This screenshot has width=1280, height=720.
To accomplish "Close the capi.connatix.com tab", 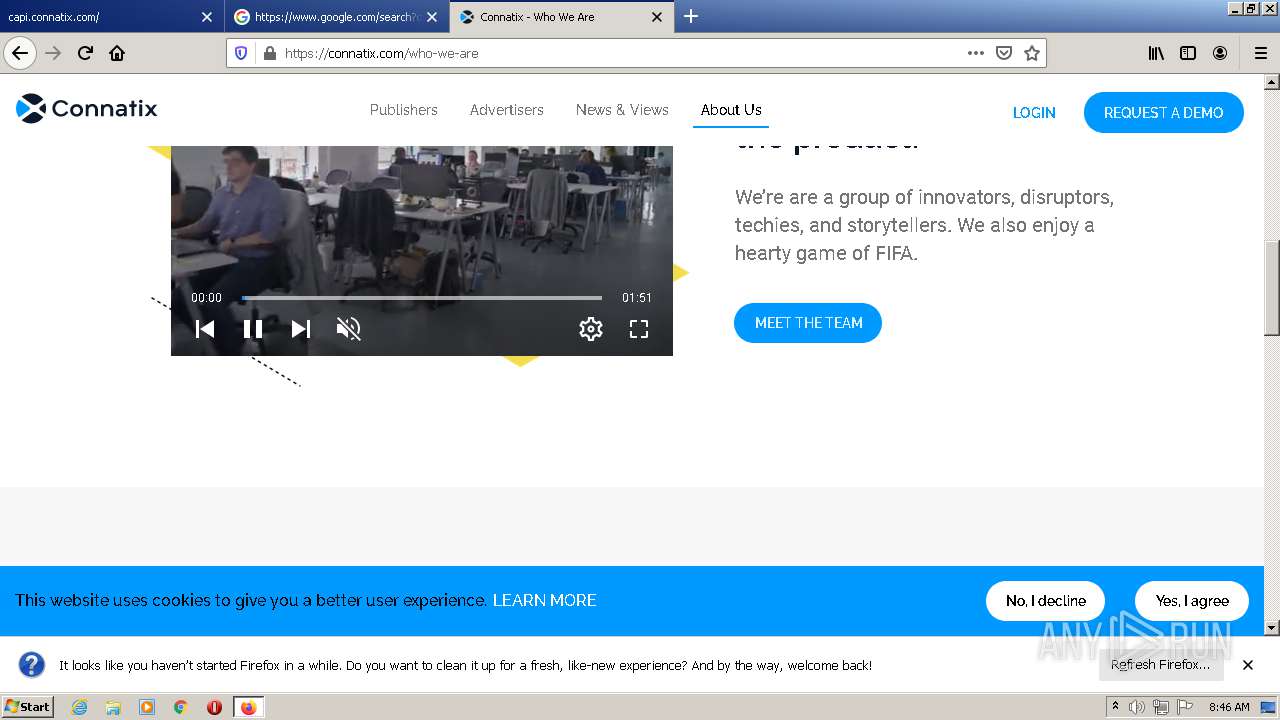I will [207, 17].
